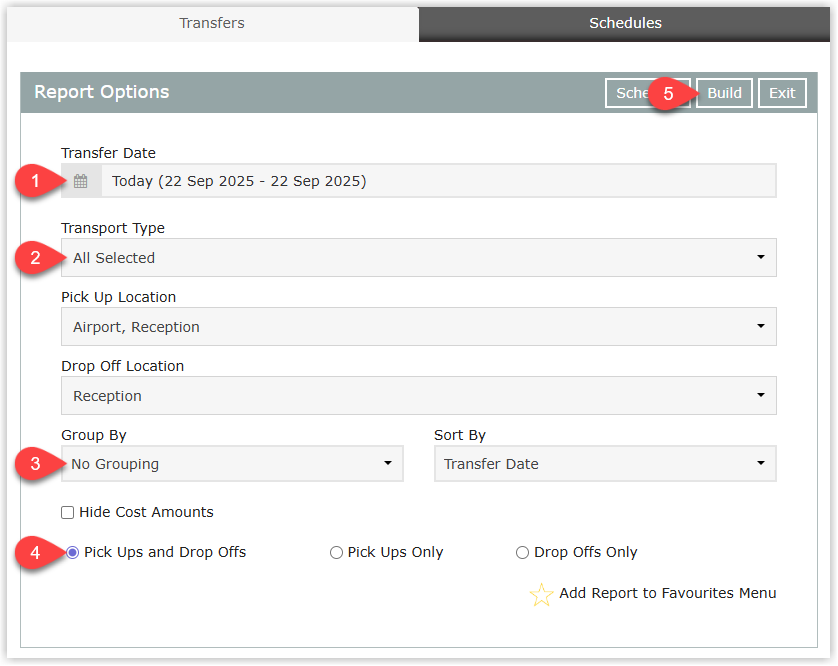Click the Build button
This screenshot has height=666, width=838.
724,93
